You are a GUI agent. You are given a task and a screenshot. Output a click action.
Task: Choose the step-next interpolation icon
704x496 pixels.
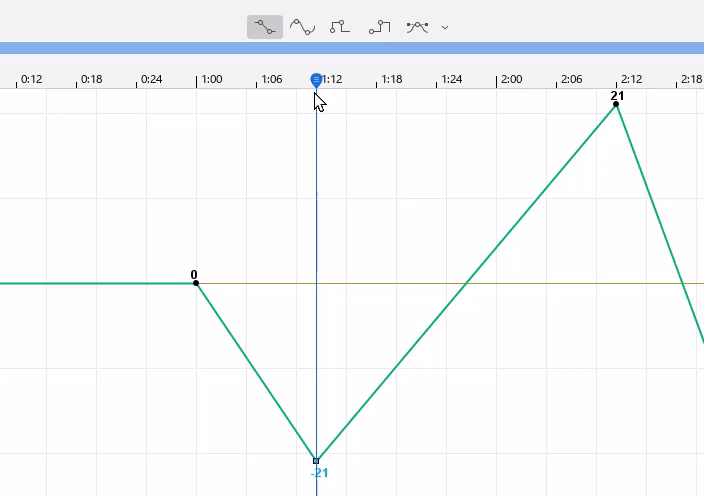[x=379, y=27]
